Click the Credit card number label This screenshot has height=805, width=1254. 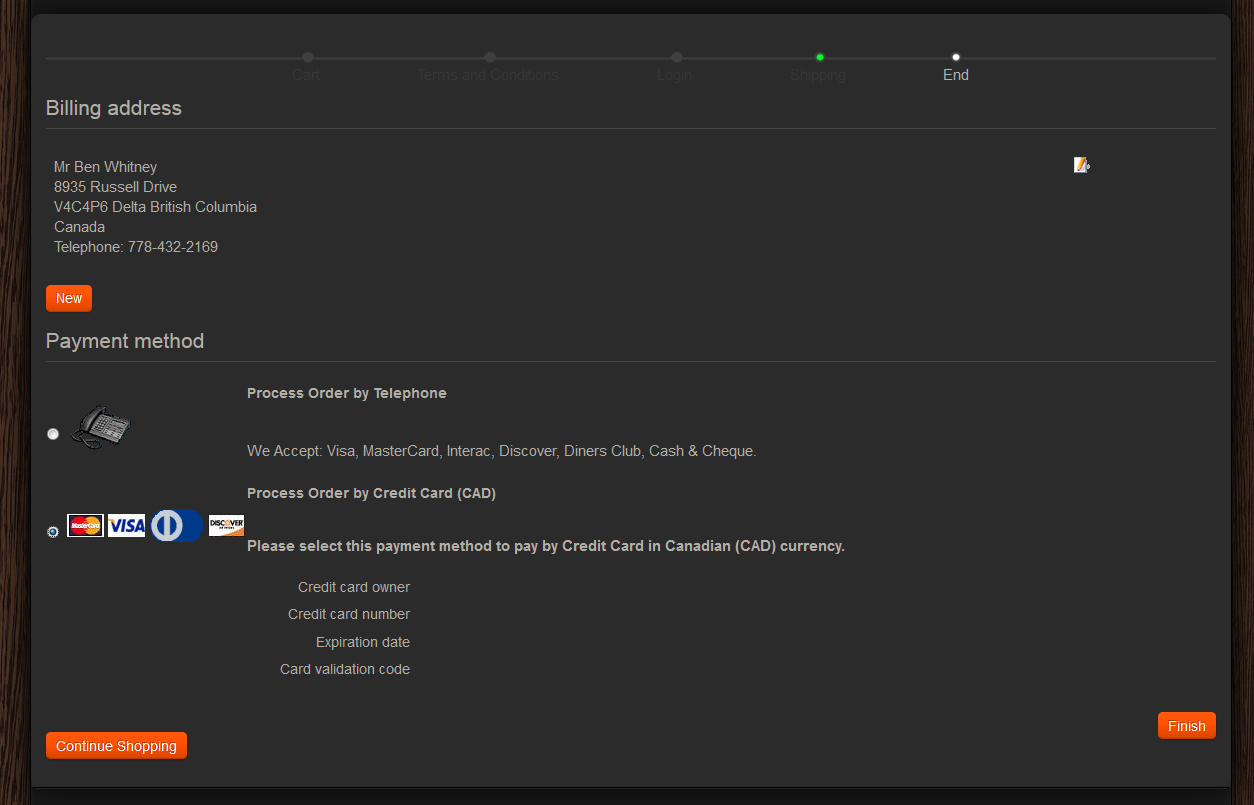[349, 614]
